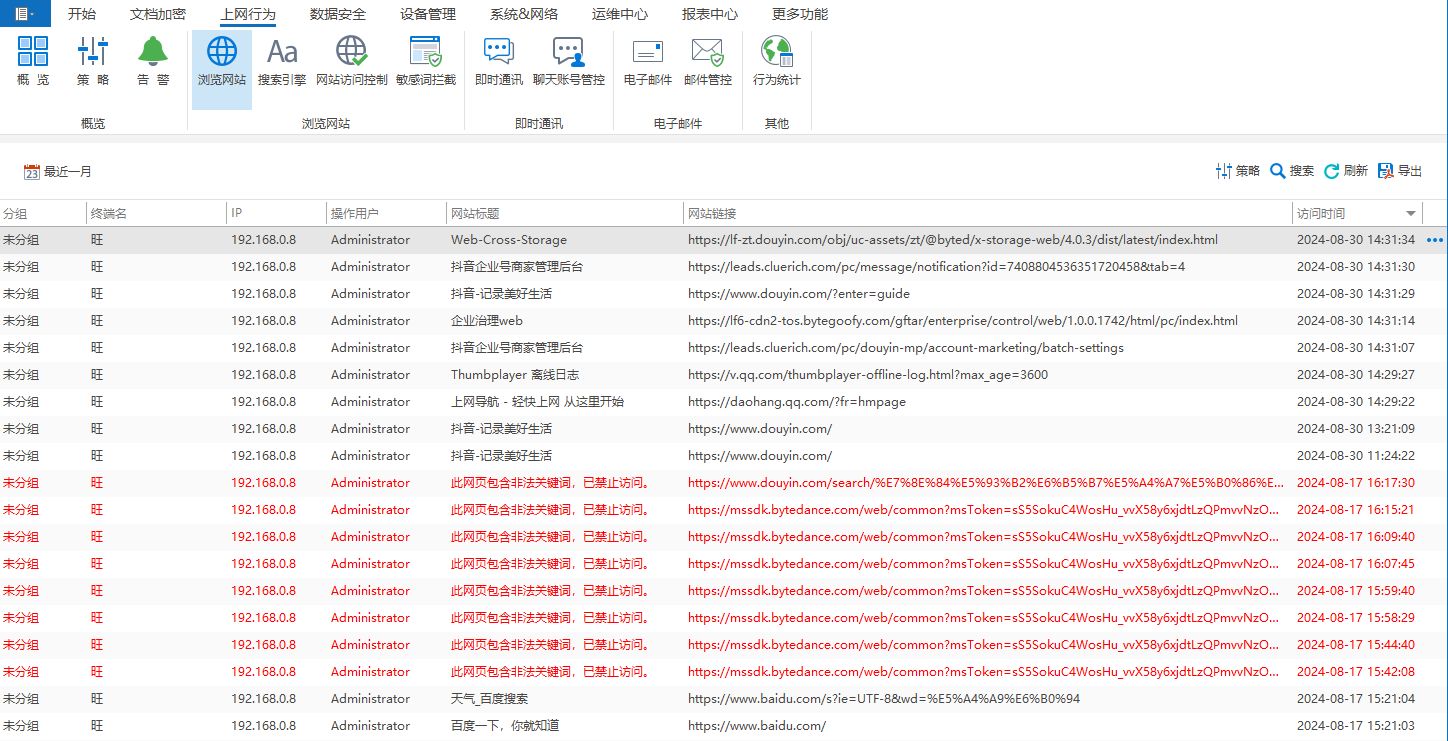Viewport: 1448px width, 741px height.
Task: Click the timestamp 2024-08-17 15:21:03
Action: (1356, 726)
